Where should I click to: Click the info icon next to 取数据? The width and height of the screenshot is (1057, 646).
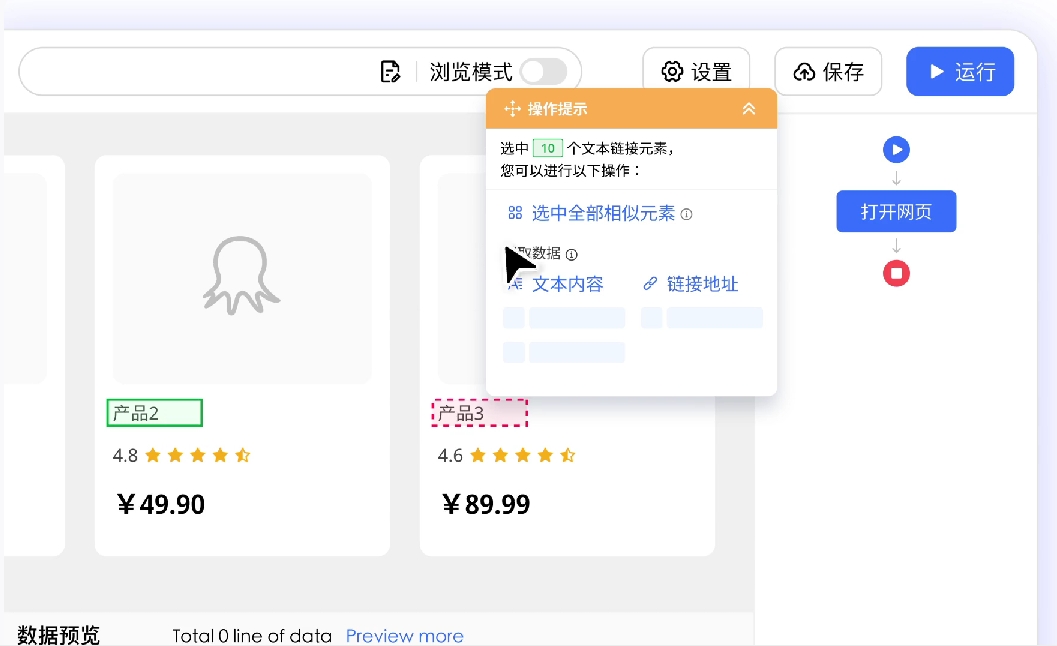(x=572, y=254)
